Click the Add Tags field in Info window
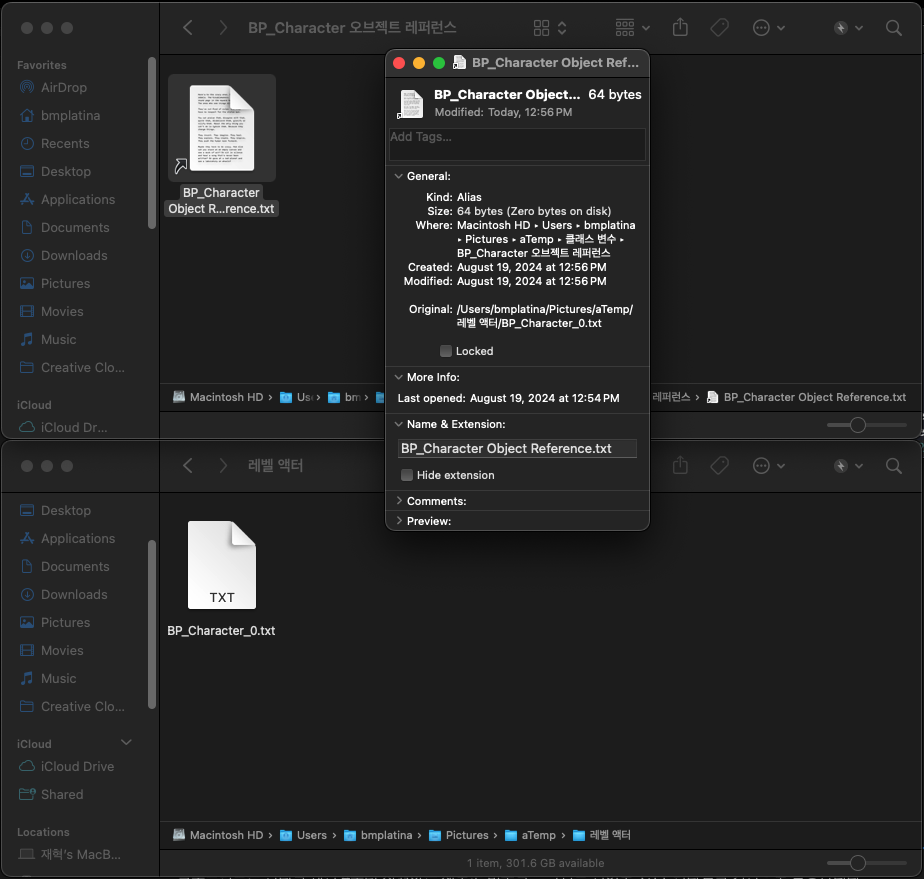 (x=517, y=144)
